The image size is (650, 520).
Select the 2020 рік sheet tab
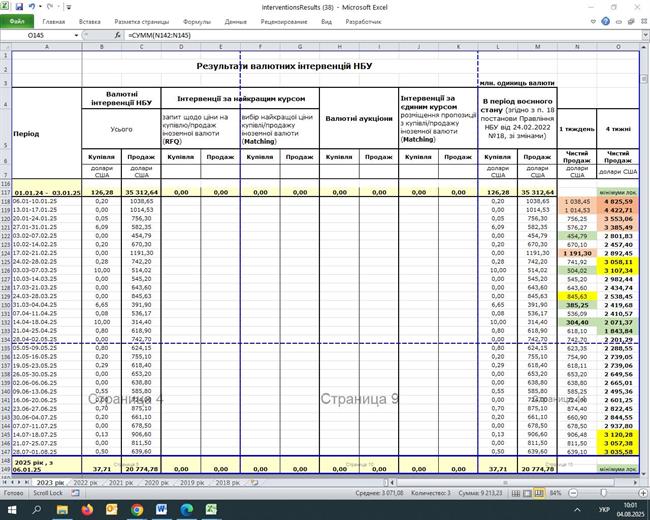157,483
